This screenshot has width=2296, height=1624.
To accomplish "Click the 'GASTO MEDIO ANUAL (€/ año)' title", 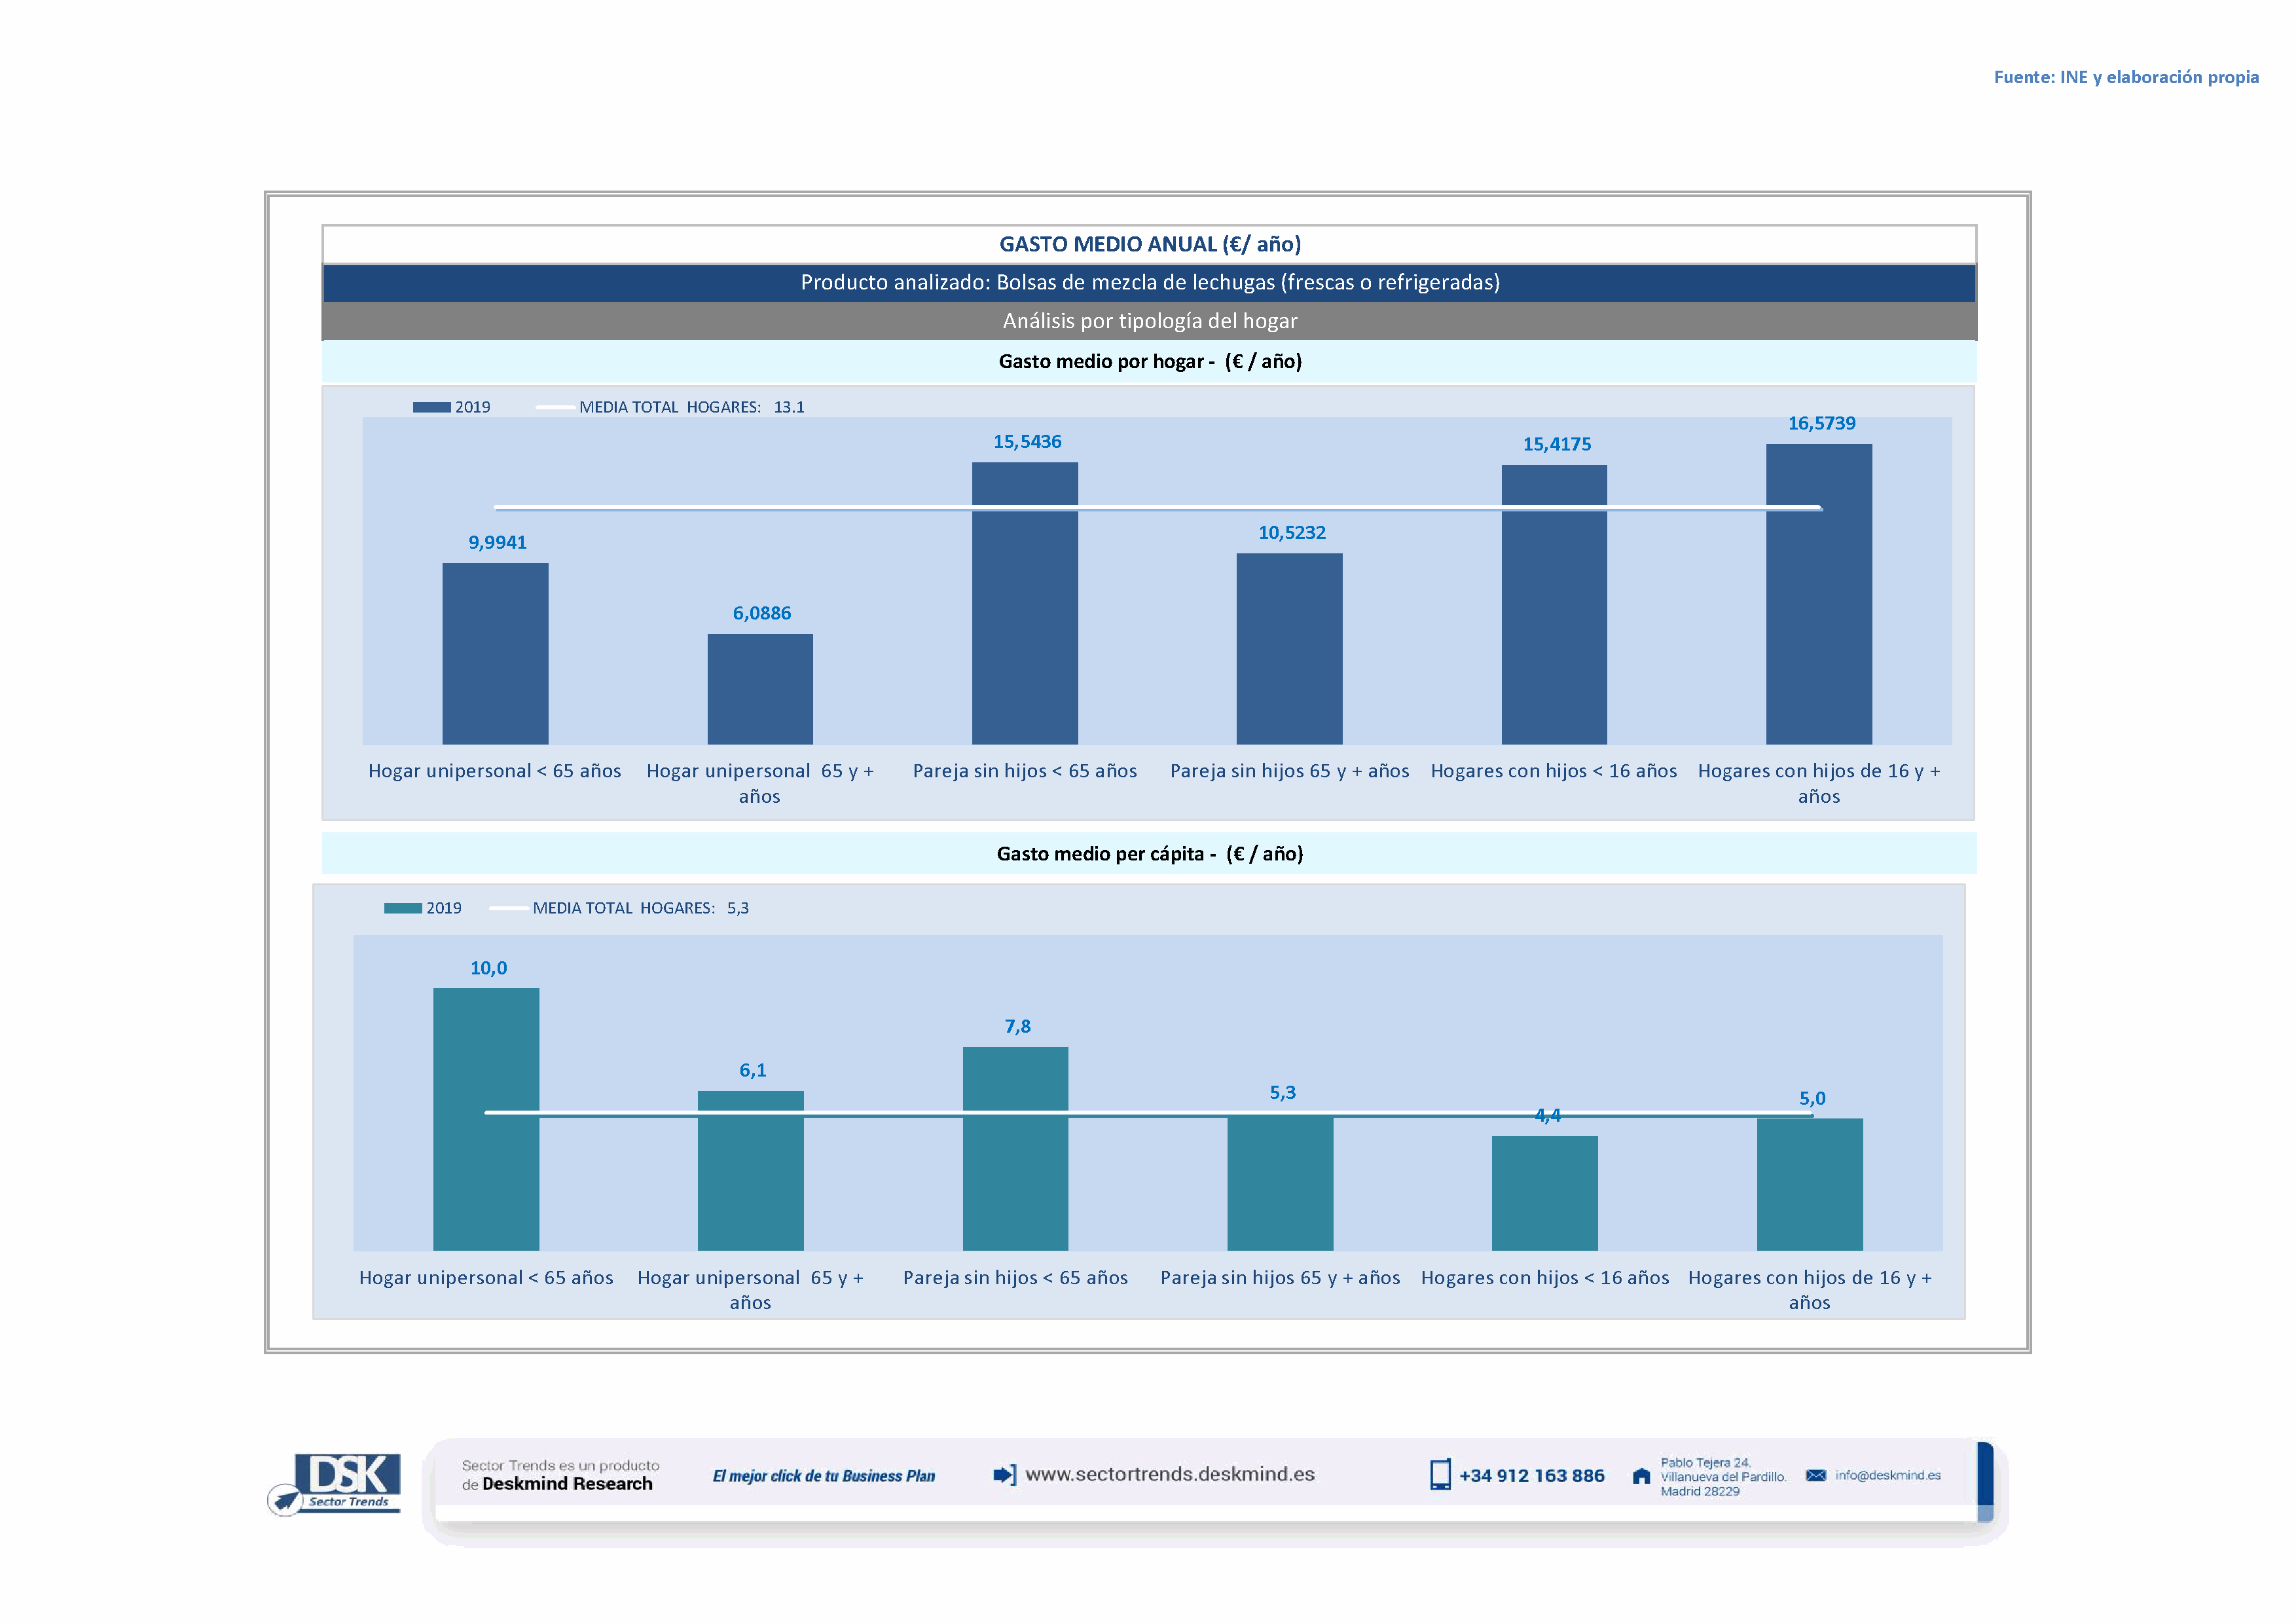I will (x=1149, y=244).
